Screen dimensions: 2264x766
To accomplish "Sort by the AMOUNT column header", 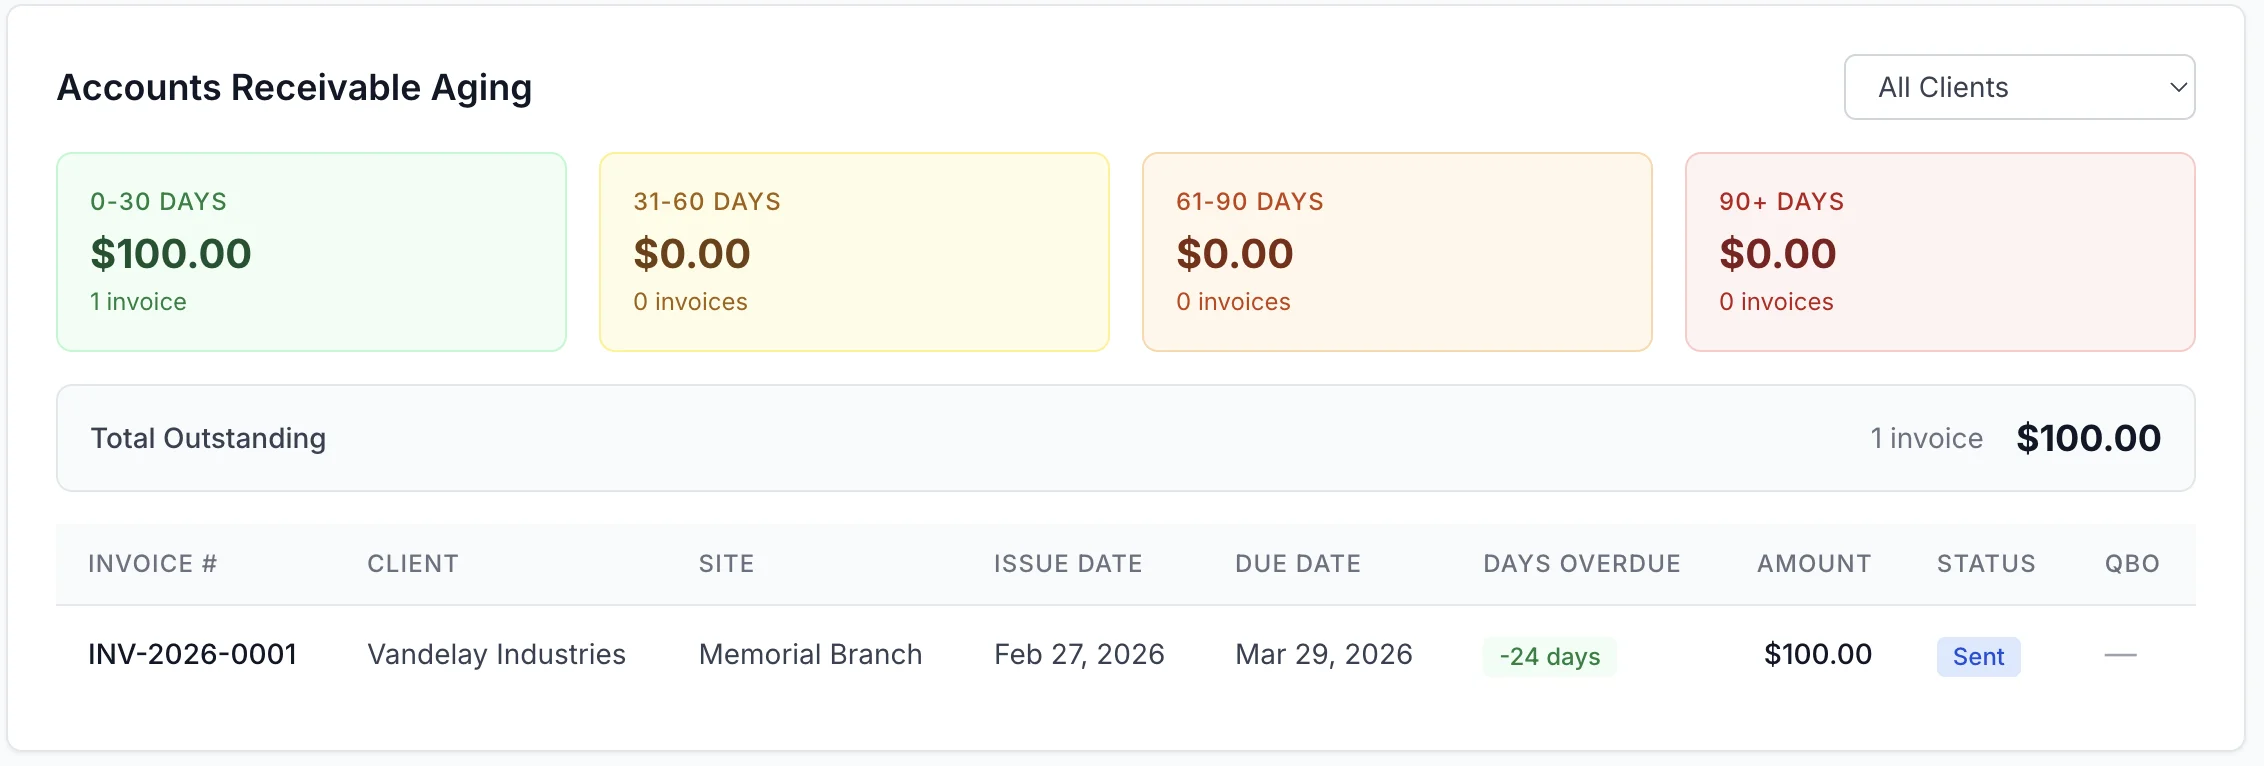I will tap(1813, 563).
